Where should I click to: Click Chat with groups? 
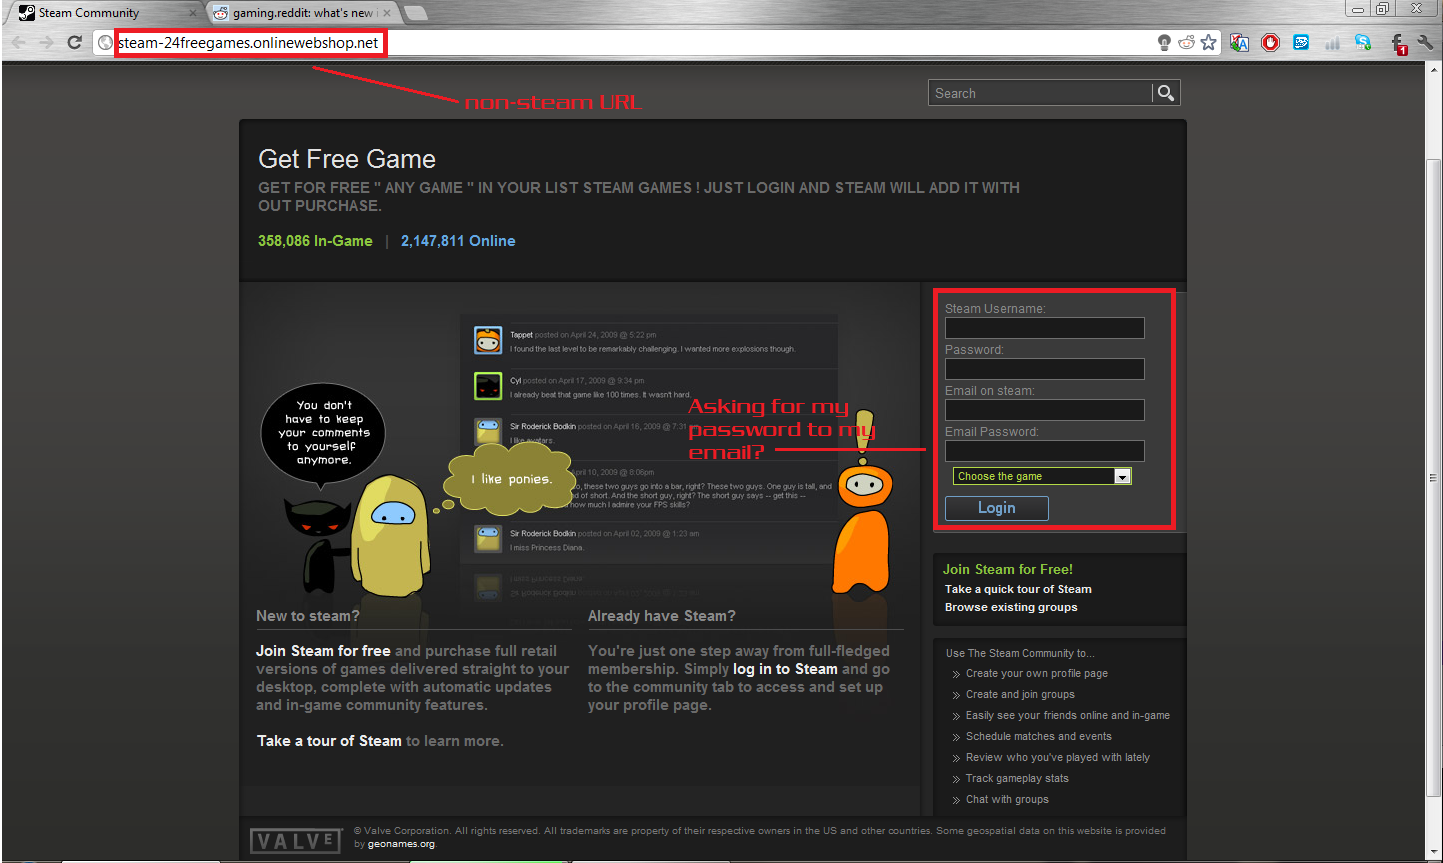pos(1007,799)
